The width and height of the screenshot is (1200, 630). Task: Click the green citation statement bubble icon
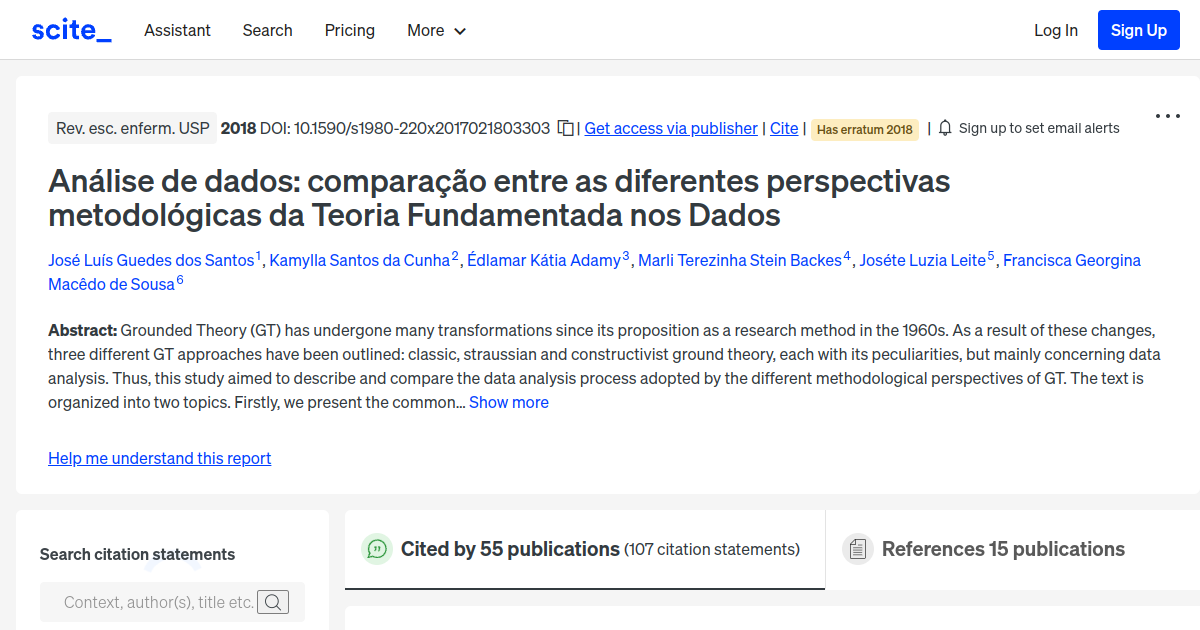click(x=376, y=549)
